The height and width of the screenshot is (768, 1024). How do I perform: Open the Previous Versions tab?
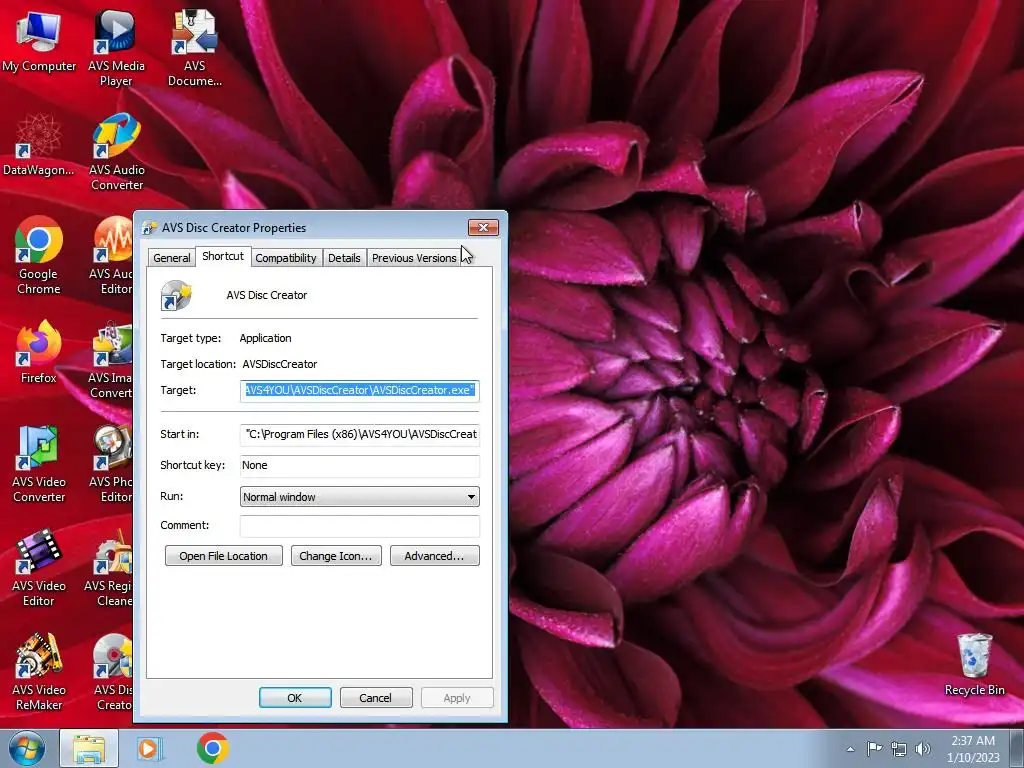(414, 258)
